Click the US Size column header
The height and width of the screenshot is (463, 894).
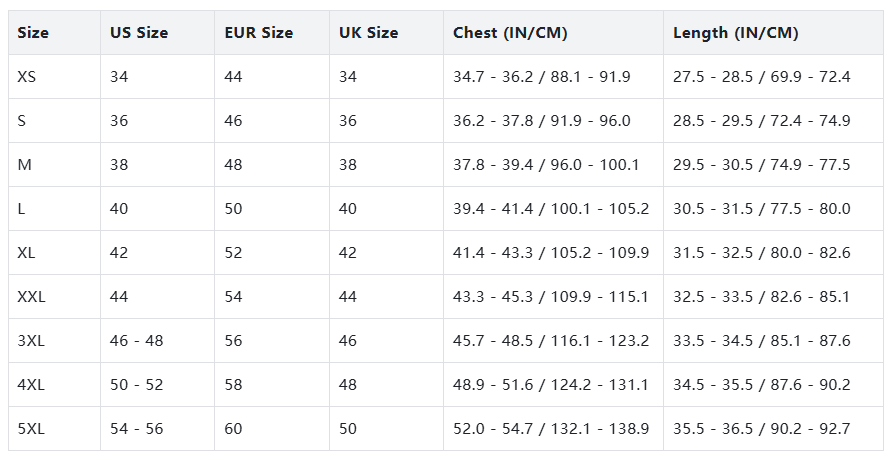[139, 33]
